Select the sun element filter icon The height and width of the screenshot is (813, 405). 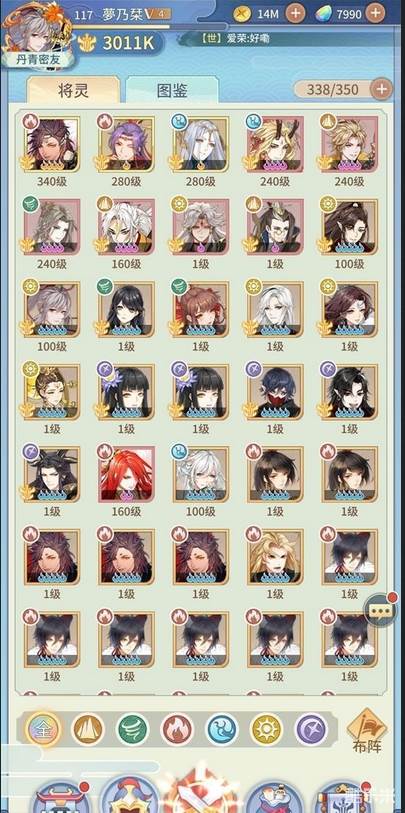[267, 730]
